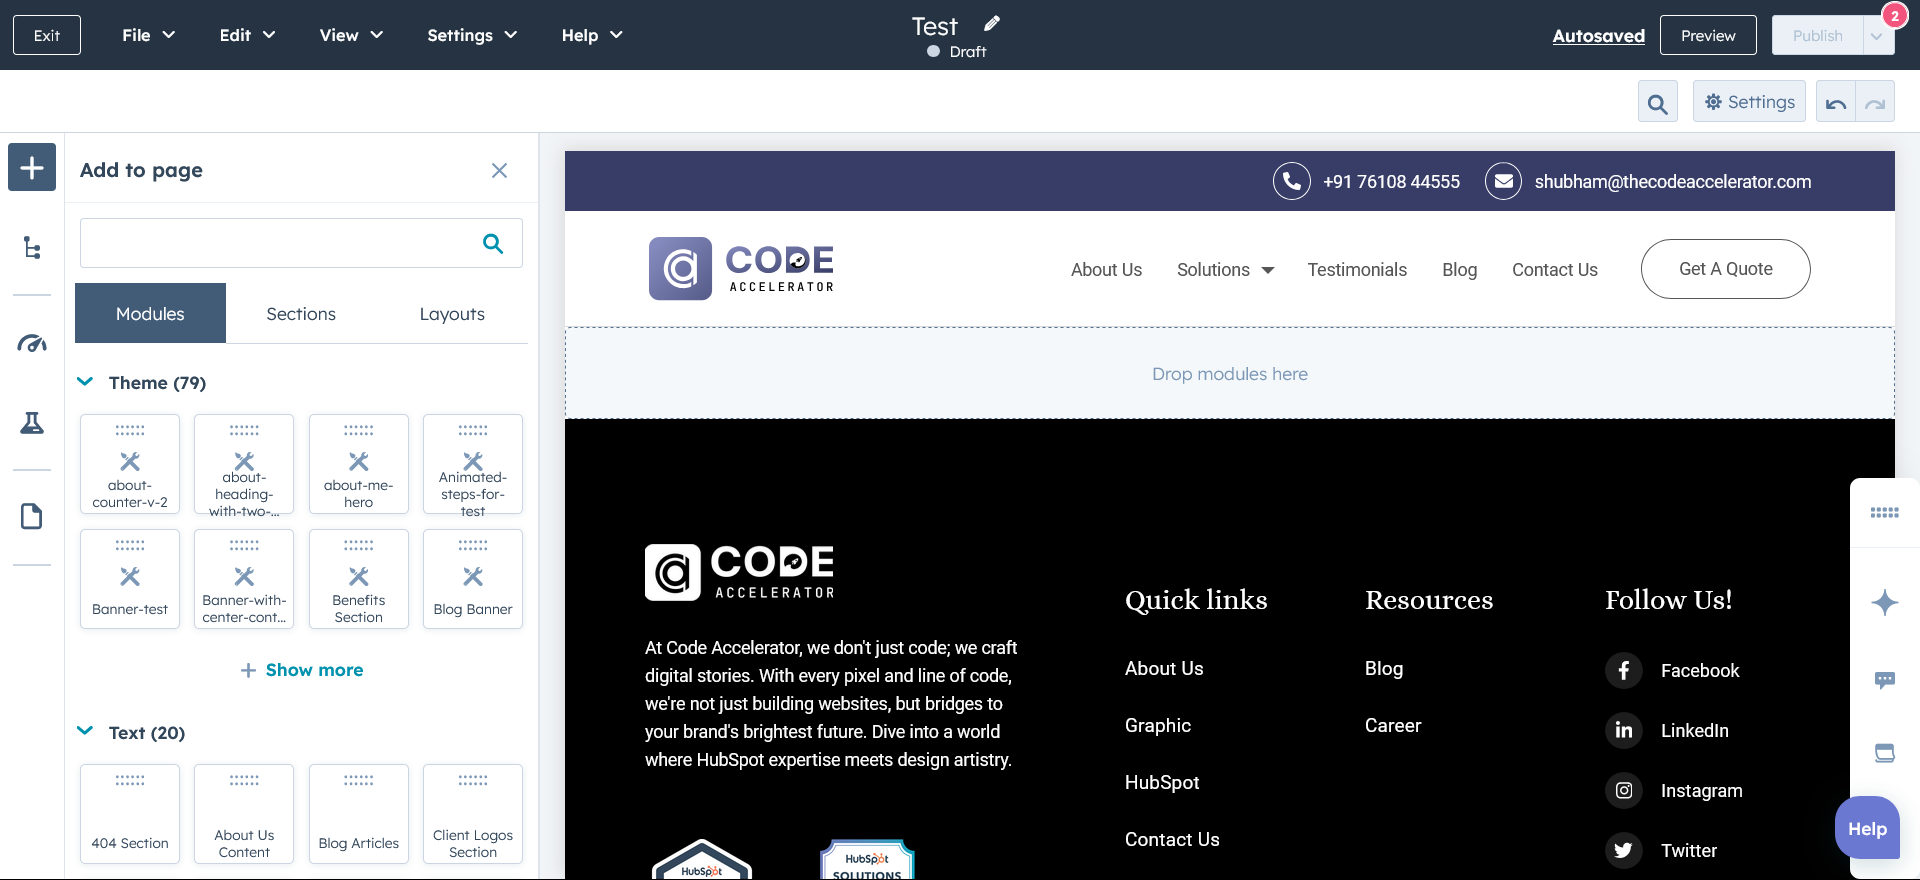Click the magnifier search icon in toolbar
Image resolution: width=1920 pixels, height=880 pixels.
(x=1657, y=103)
